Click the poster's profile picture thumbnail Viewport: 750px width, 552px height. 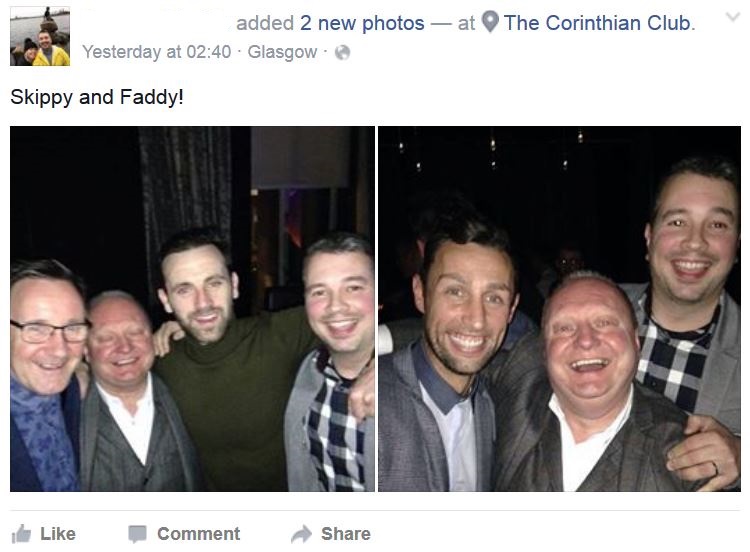click(39, 37)
